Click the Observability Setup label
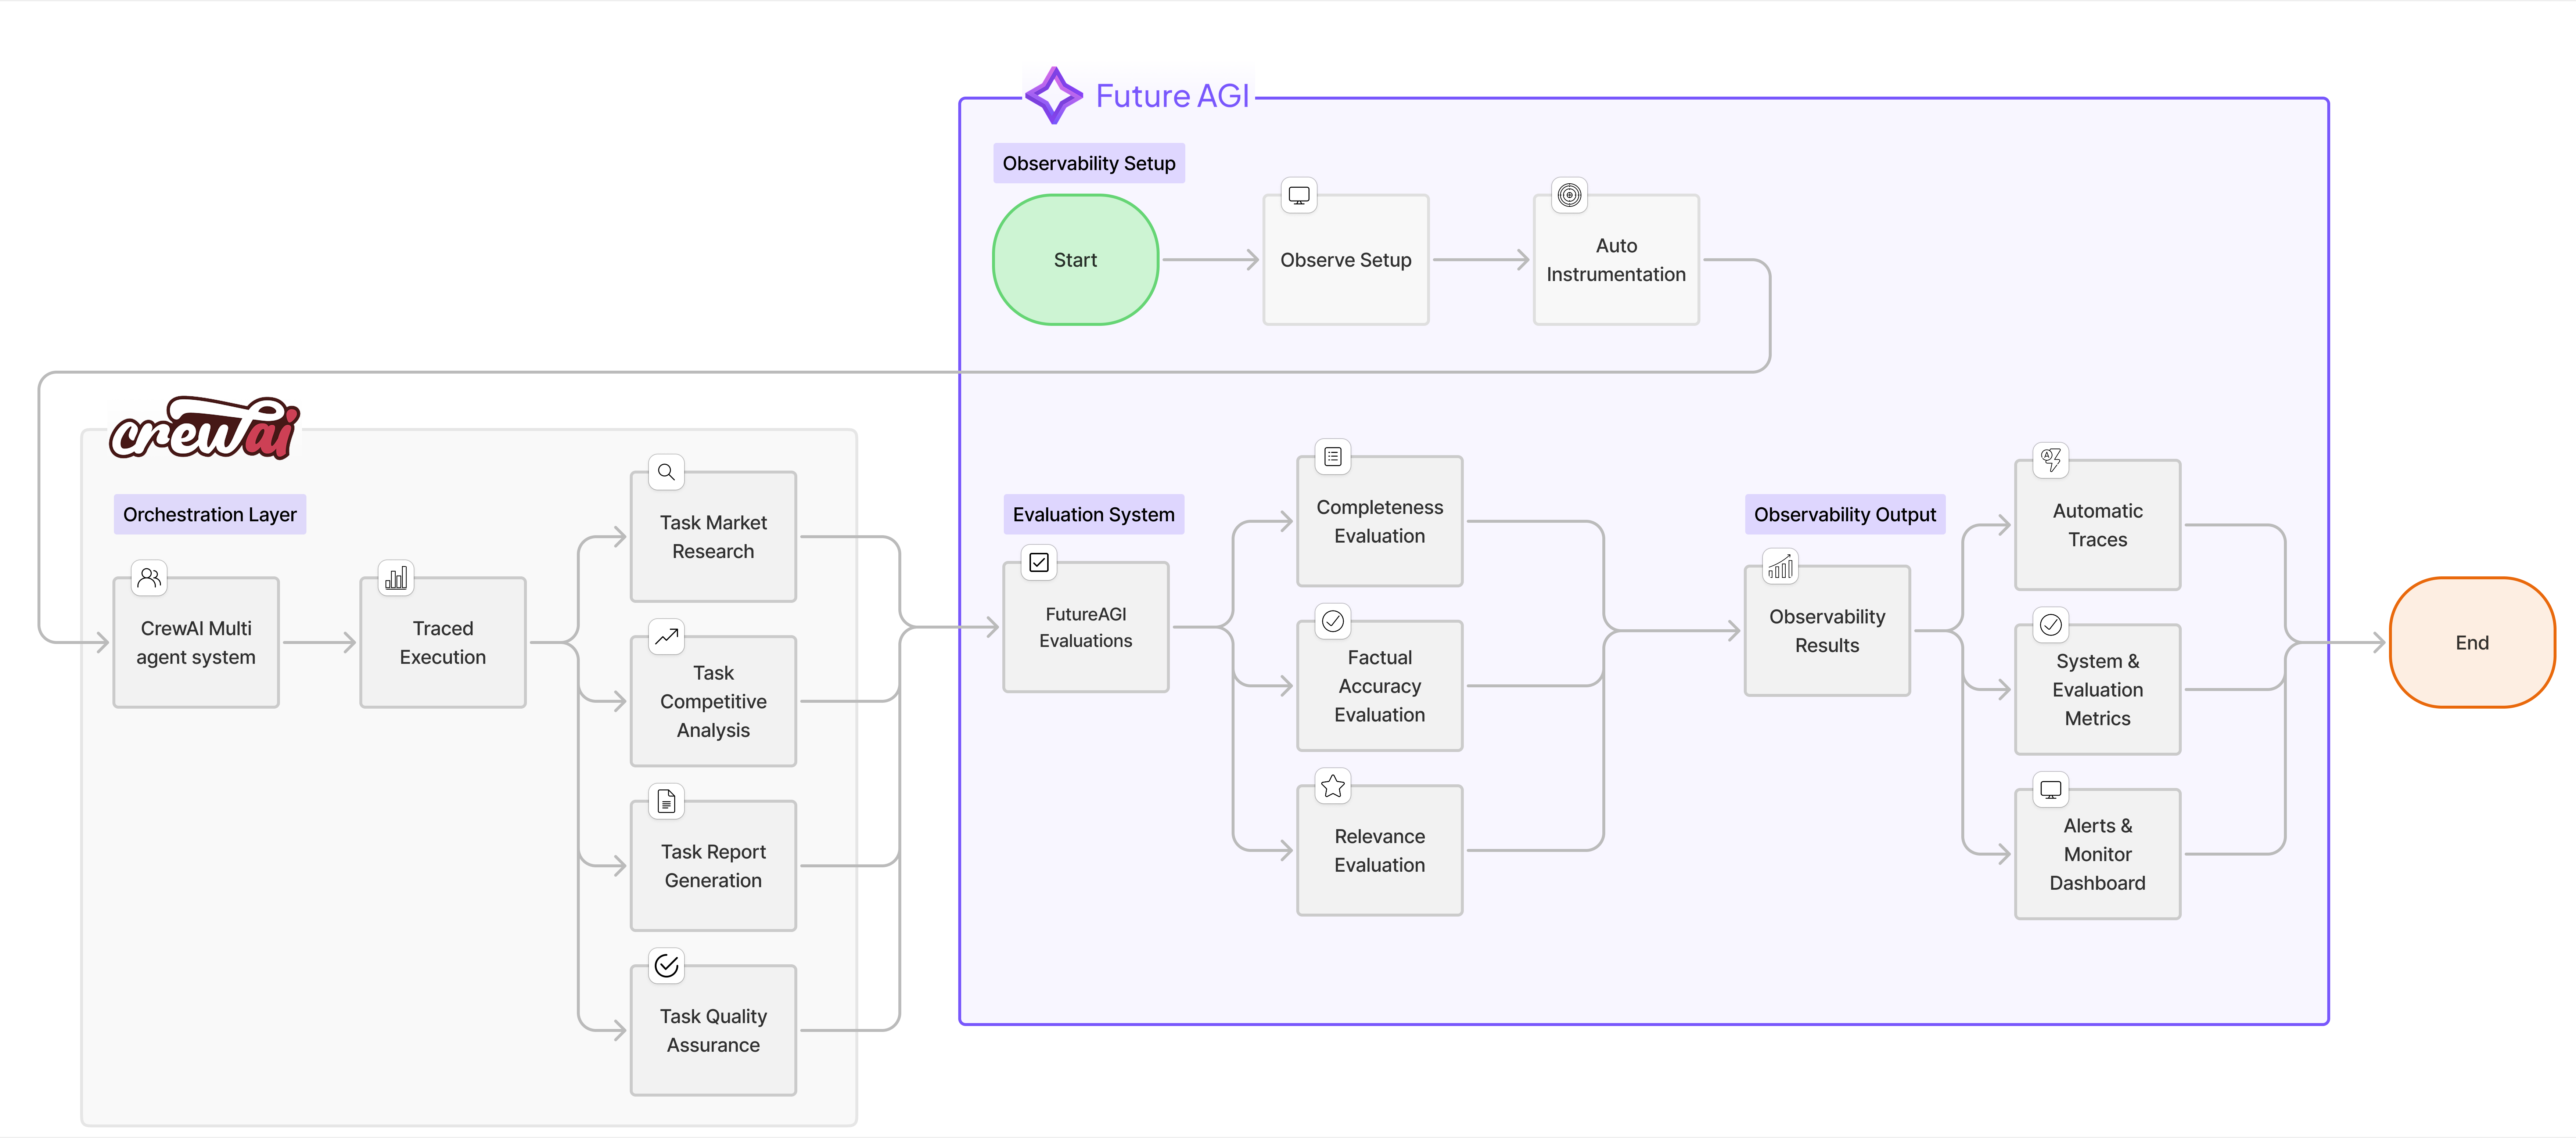Viewport: 2576px width, 1141px height. pyautogui.click(x=1089, y=163)
